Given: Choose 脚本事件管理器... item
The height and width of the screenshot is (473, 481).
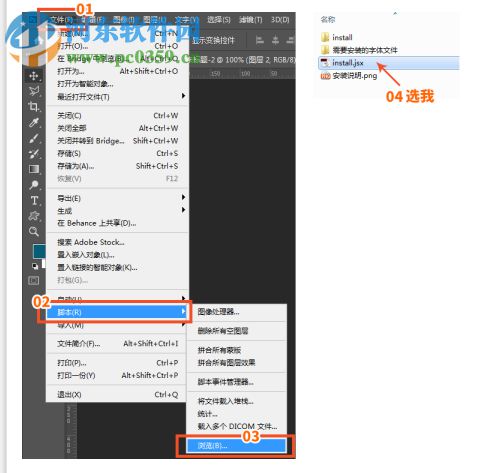Looking at the screenshot, I should tap(237, 382).
